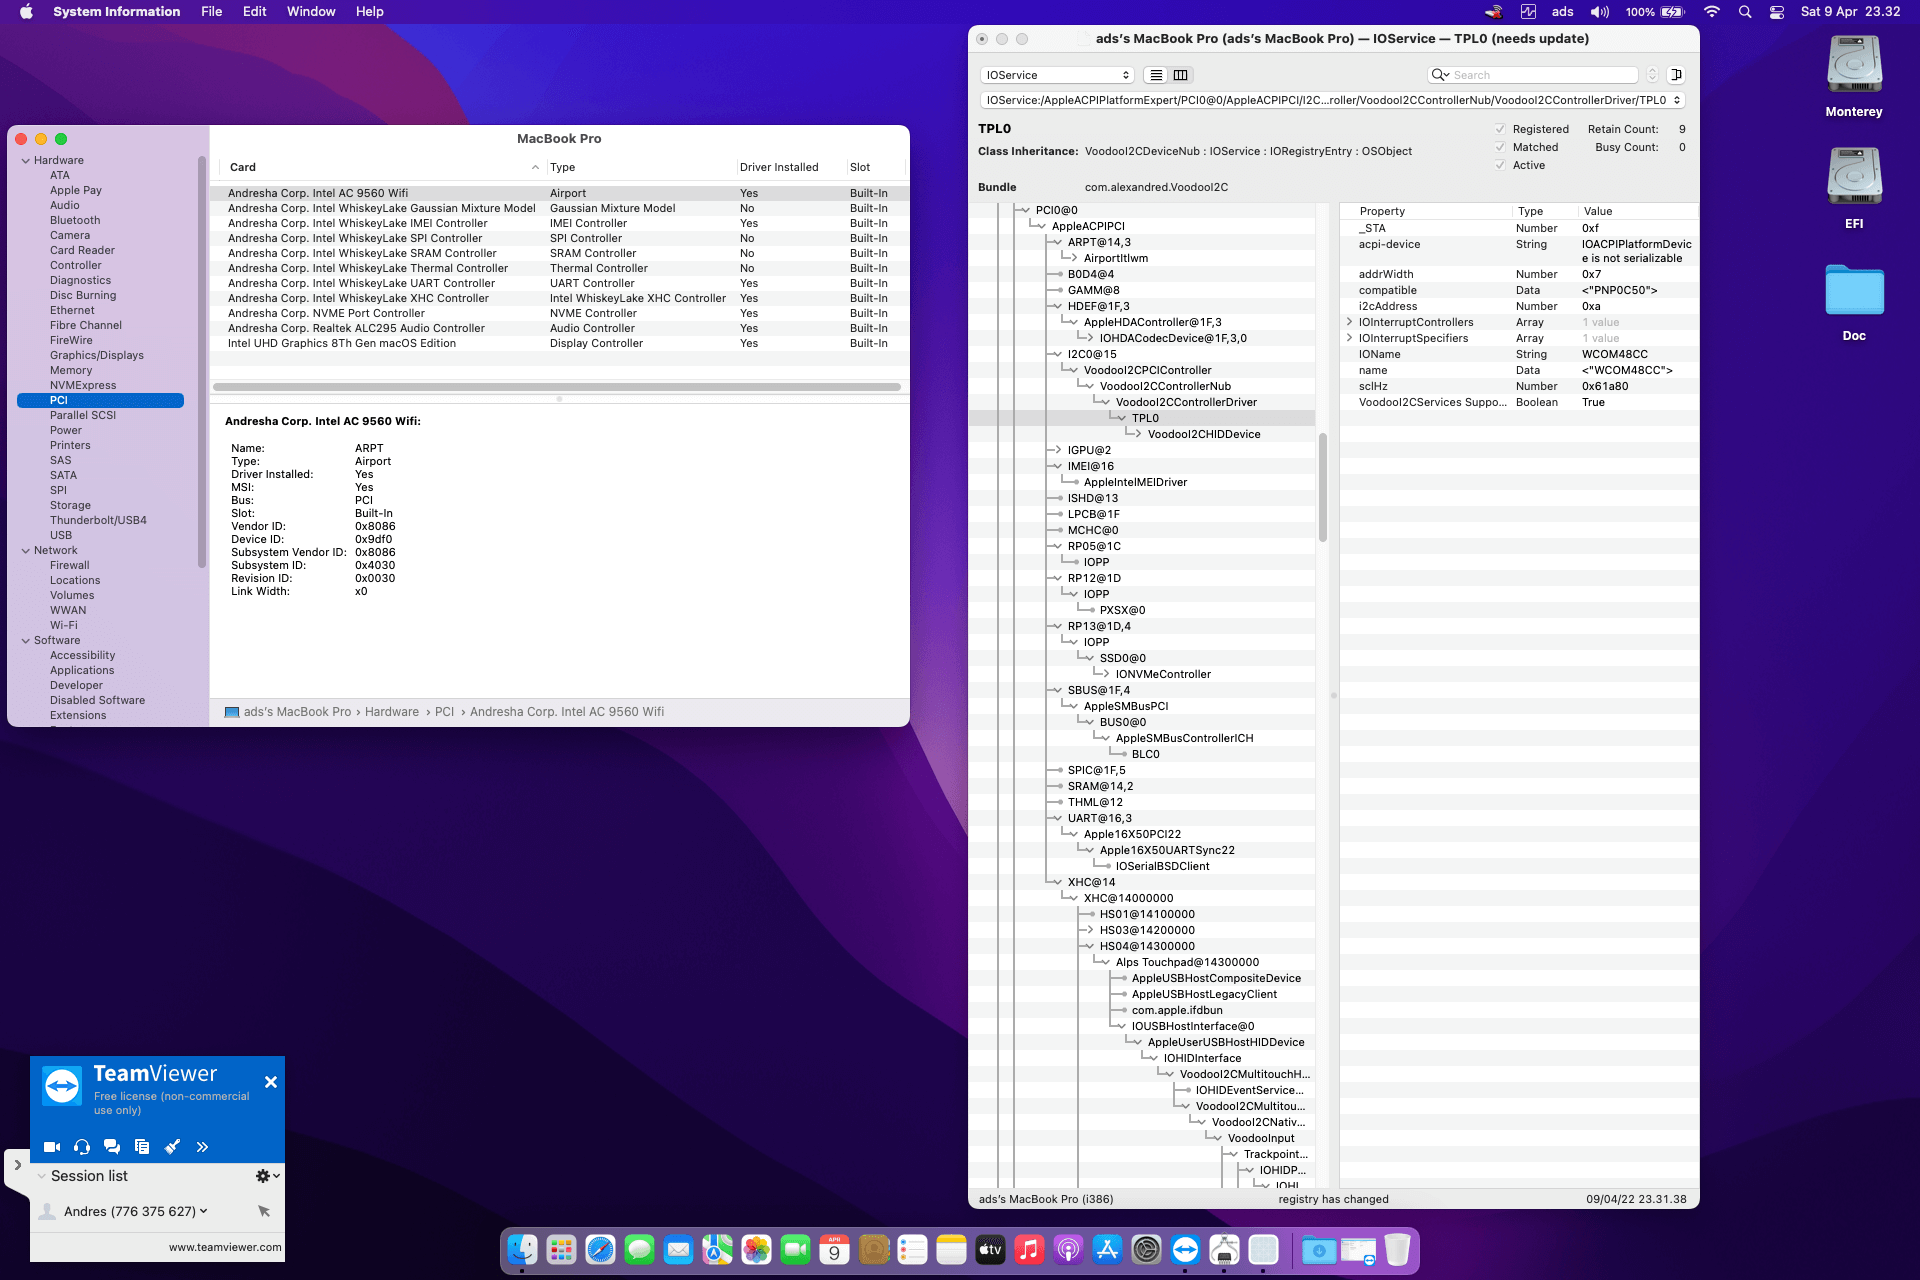
Task: Select the Graphics/Displays sidebar item
Action: click(x=97, y=355)
